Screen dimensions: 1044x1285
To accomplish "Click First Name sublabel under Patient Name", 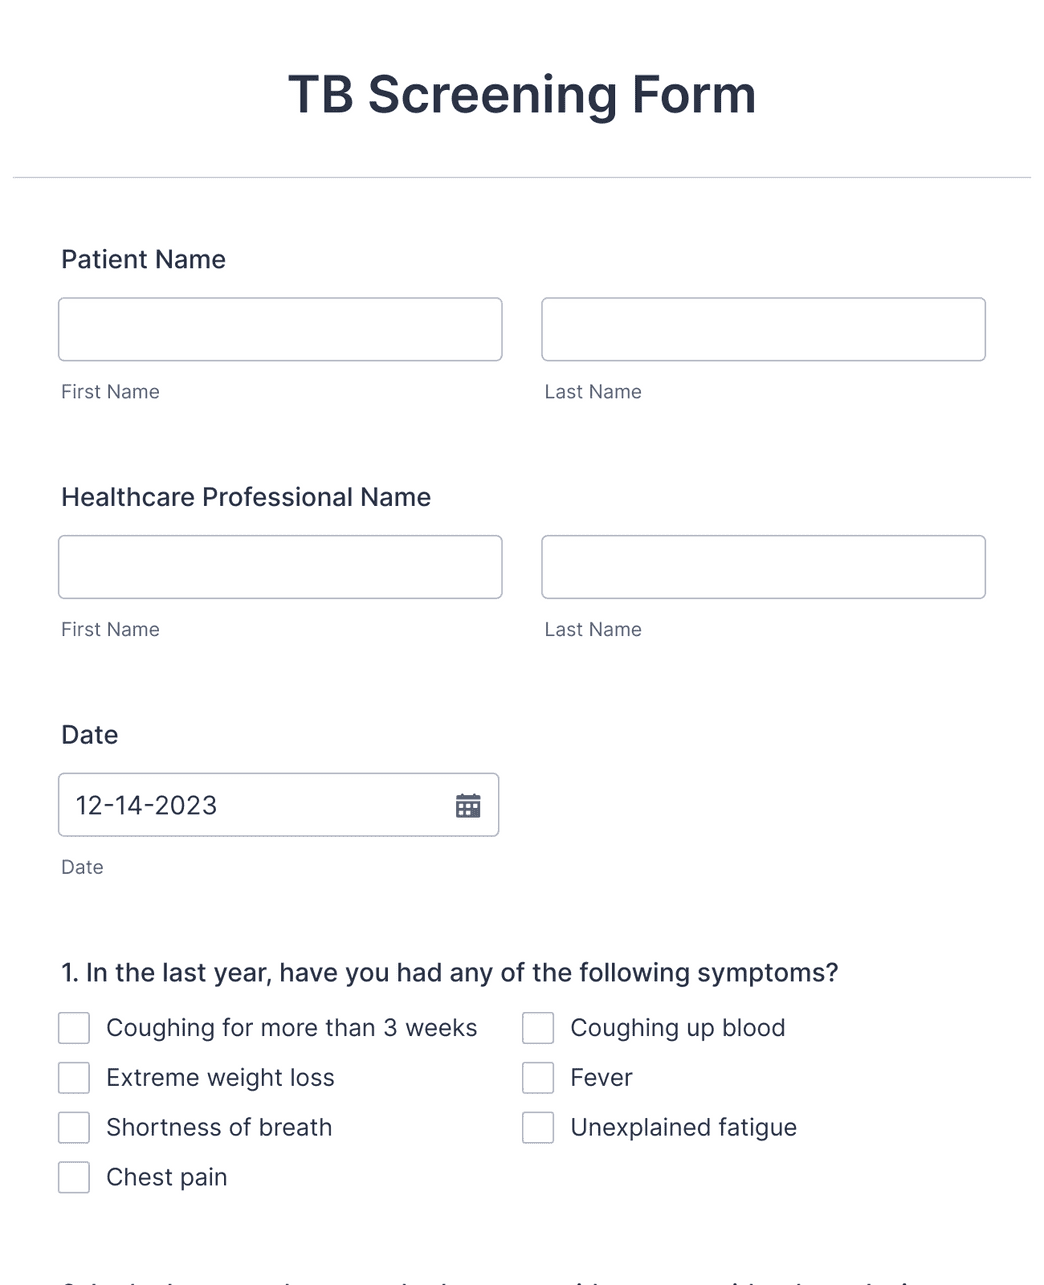I will (110, 392).
